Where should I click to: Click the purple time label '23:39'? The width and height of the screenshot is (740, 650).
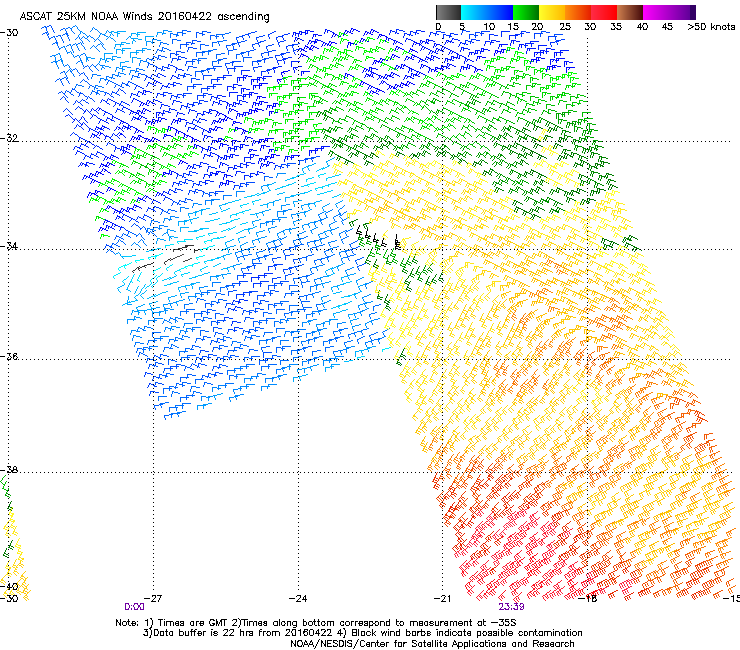tap(512, 607)
